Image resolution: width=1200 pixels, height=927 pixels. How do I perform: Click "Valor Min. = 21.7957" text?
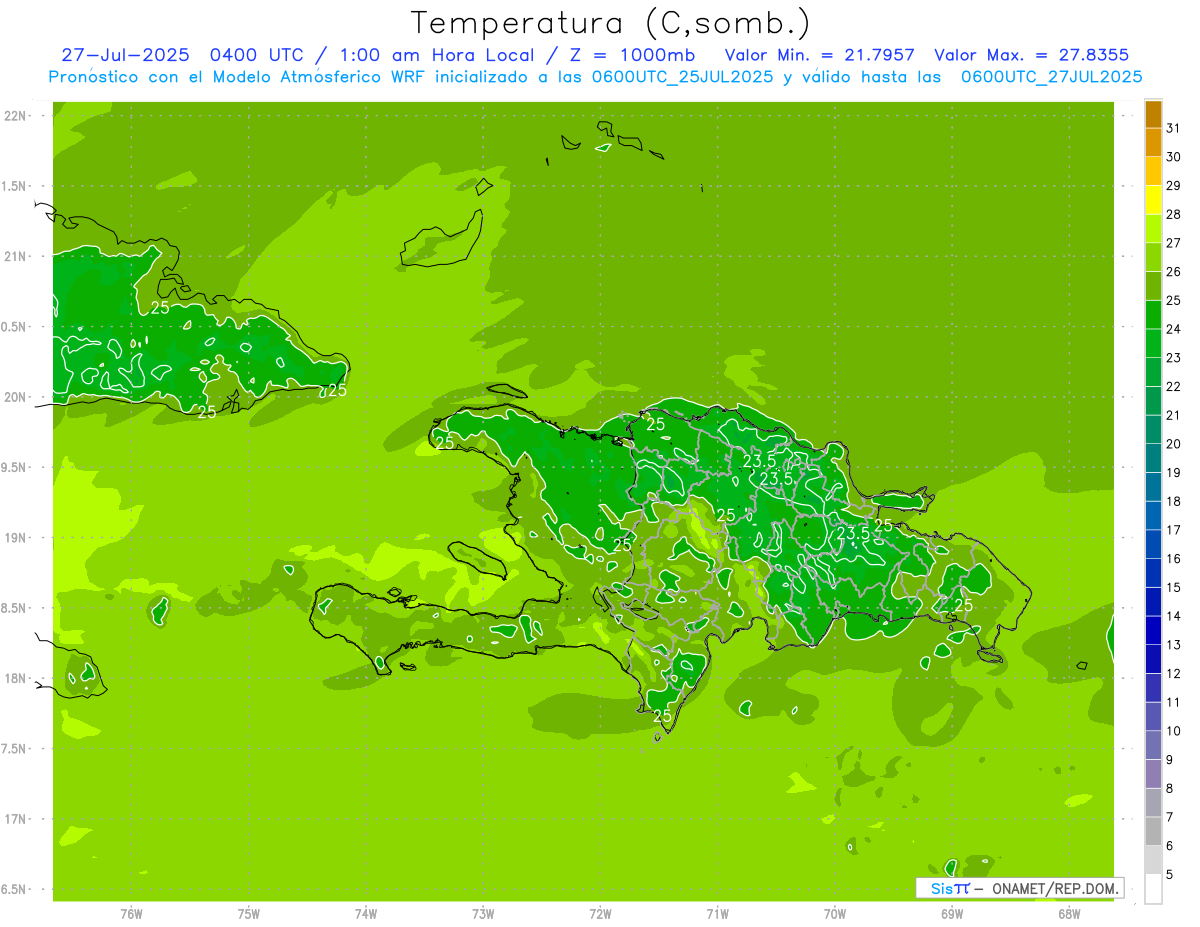[x=819, y=55]
